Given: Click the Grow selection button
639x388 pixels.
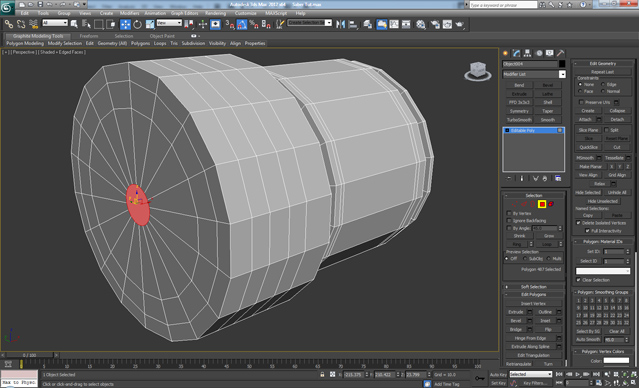Looking at the screenshot, I should point(549,236).
